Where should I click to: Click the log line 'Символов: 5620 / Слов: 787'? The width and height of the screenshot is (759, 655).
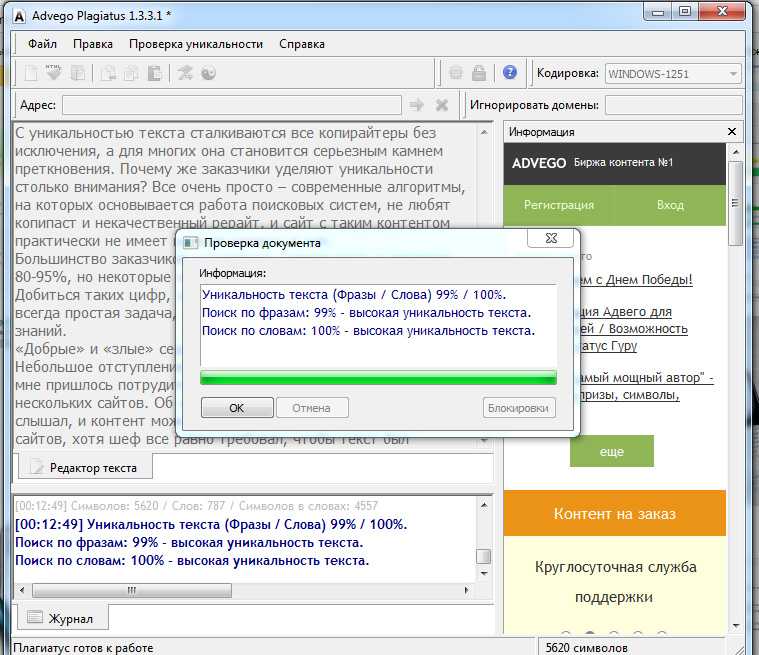[x=197, y=506]
